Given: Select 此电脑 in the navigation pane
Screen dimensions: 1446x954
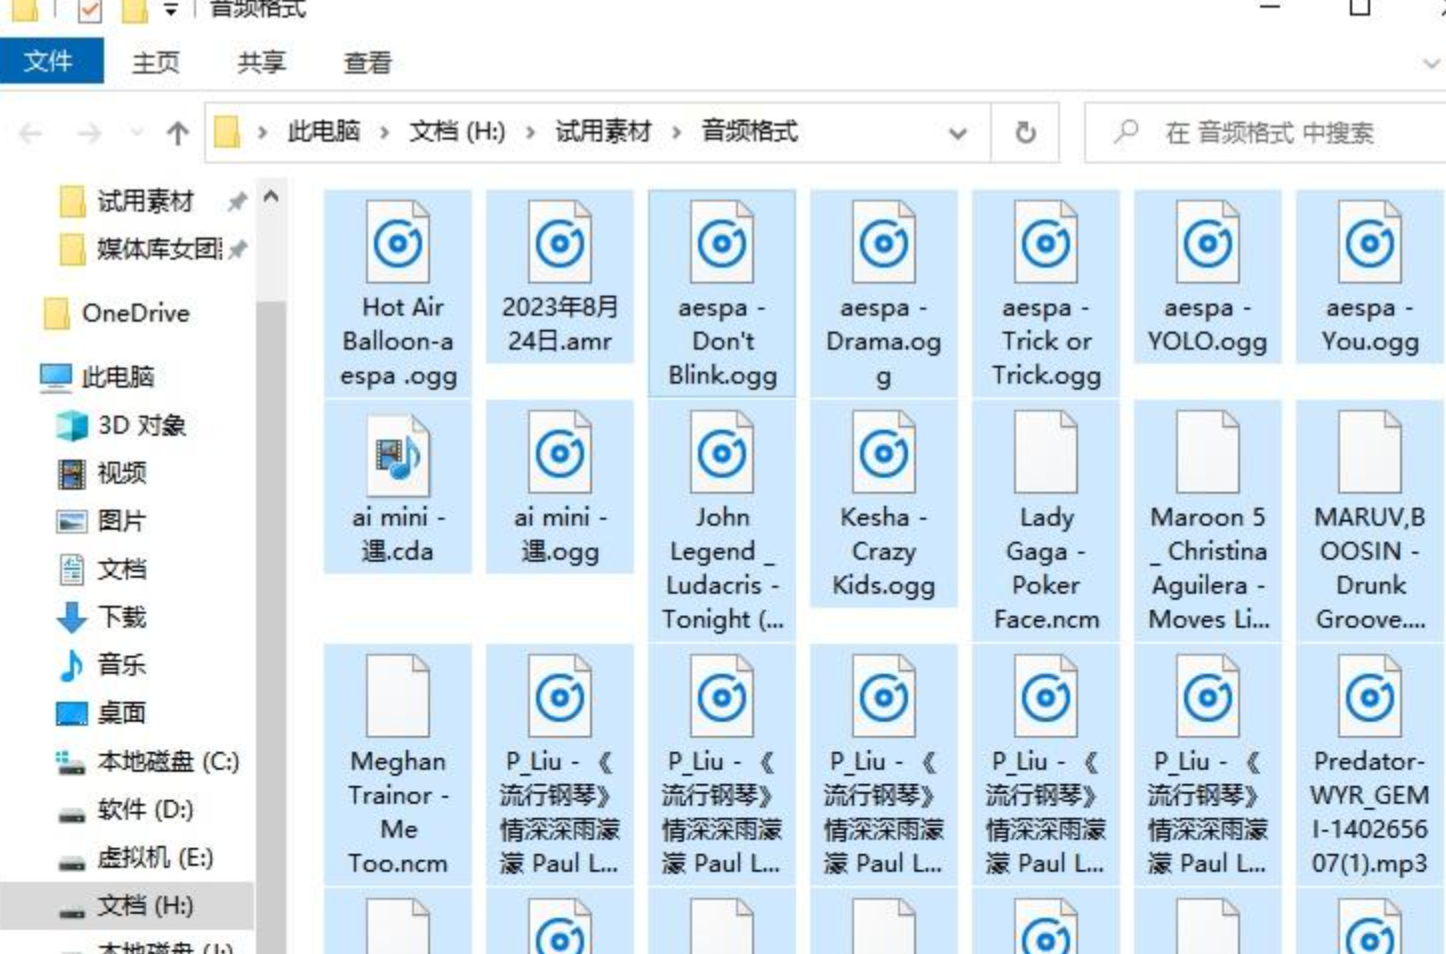Looking at the screenshot, I should click(x=117, y=376).
